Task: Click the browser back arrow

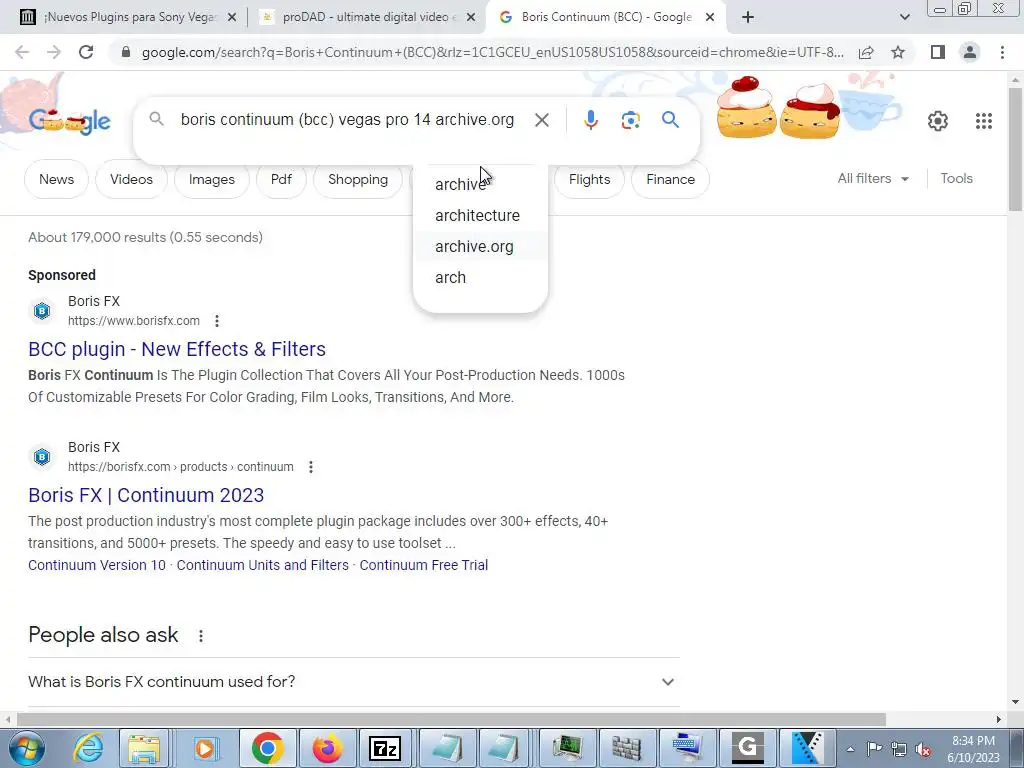Action: click(x=22, y=52)
